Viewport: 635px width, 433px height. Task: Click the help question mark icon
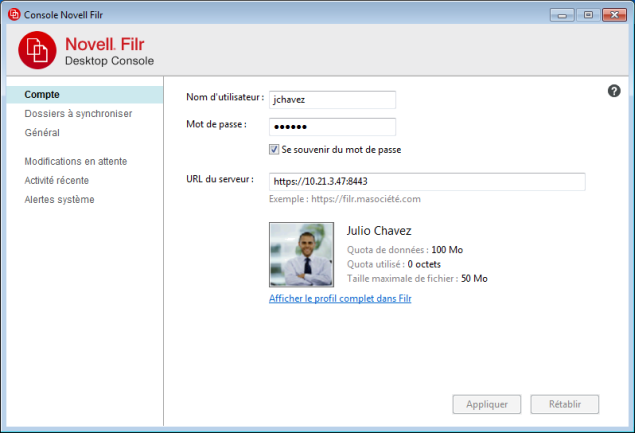click(x=615, y=91)
